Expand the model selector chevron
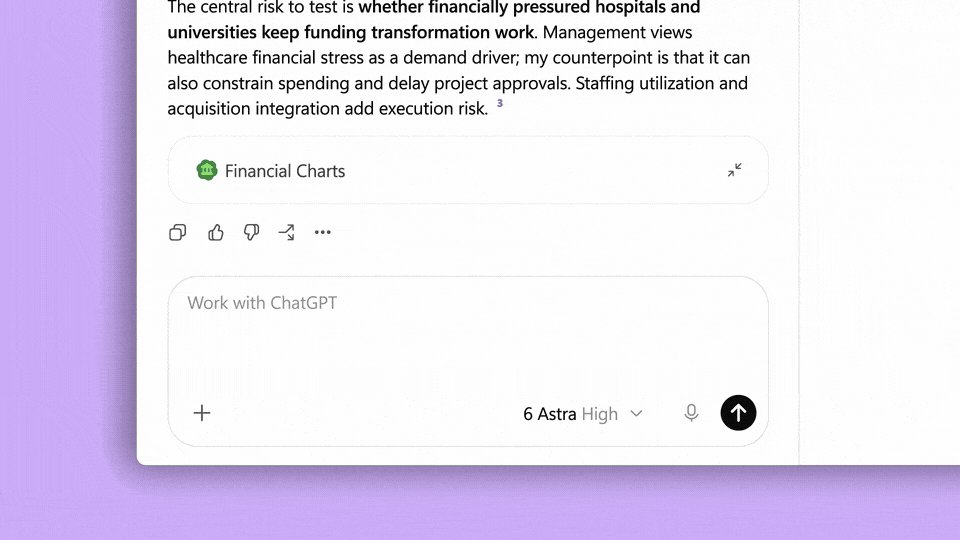The image size is (960, 540). point(637,414)
